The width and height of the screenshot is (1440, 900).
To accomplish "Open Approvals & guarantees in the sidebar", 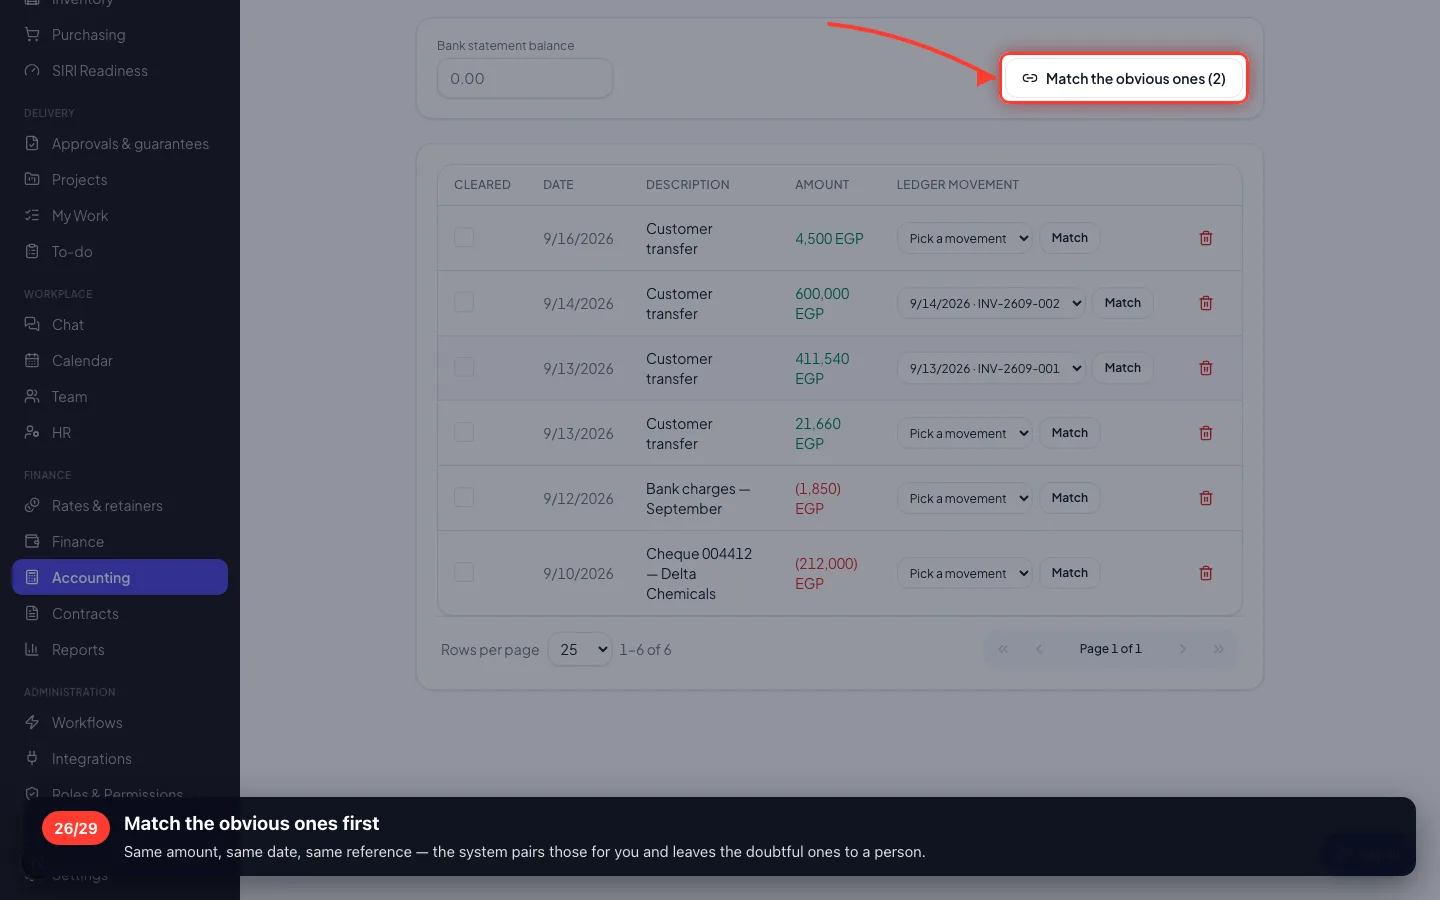I will point(120,144).
